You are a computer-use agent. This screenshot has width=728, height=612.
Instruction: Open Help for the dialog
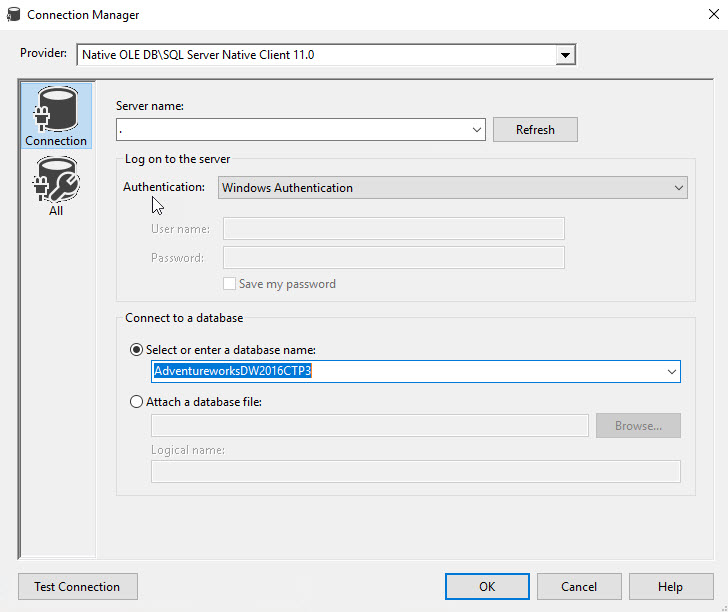(x=671, y=587)
